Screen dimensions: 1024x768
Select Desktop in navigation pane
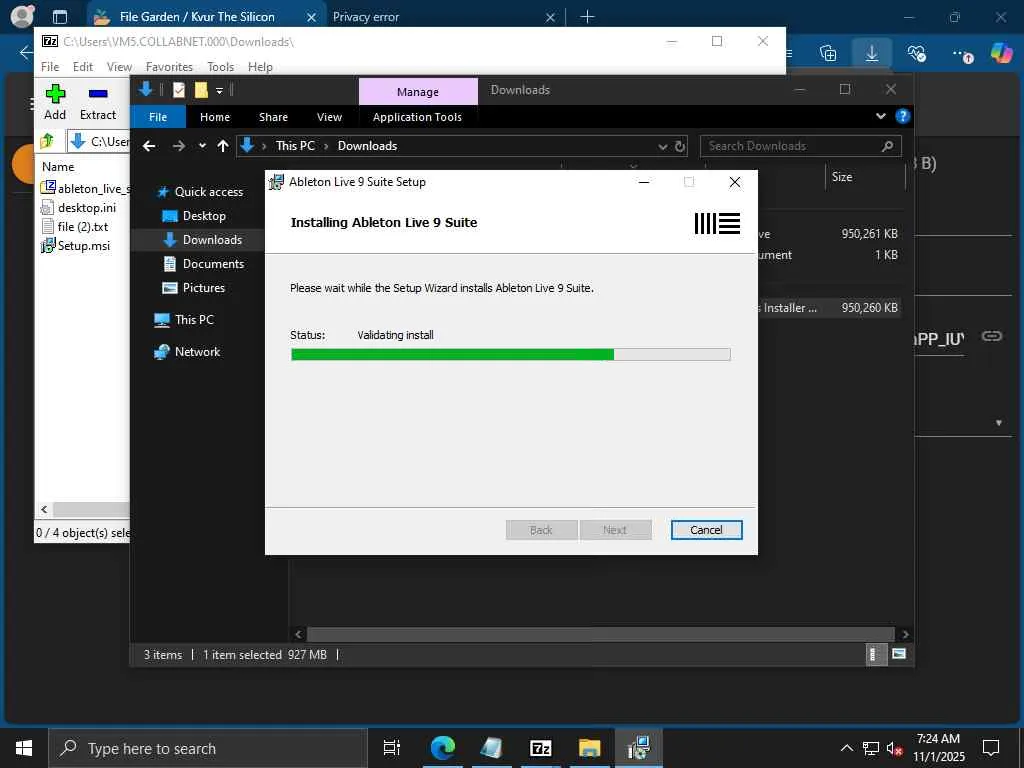(x=195, y=216)
